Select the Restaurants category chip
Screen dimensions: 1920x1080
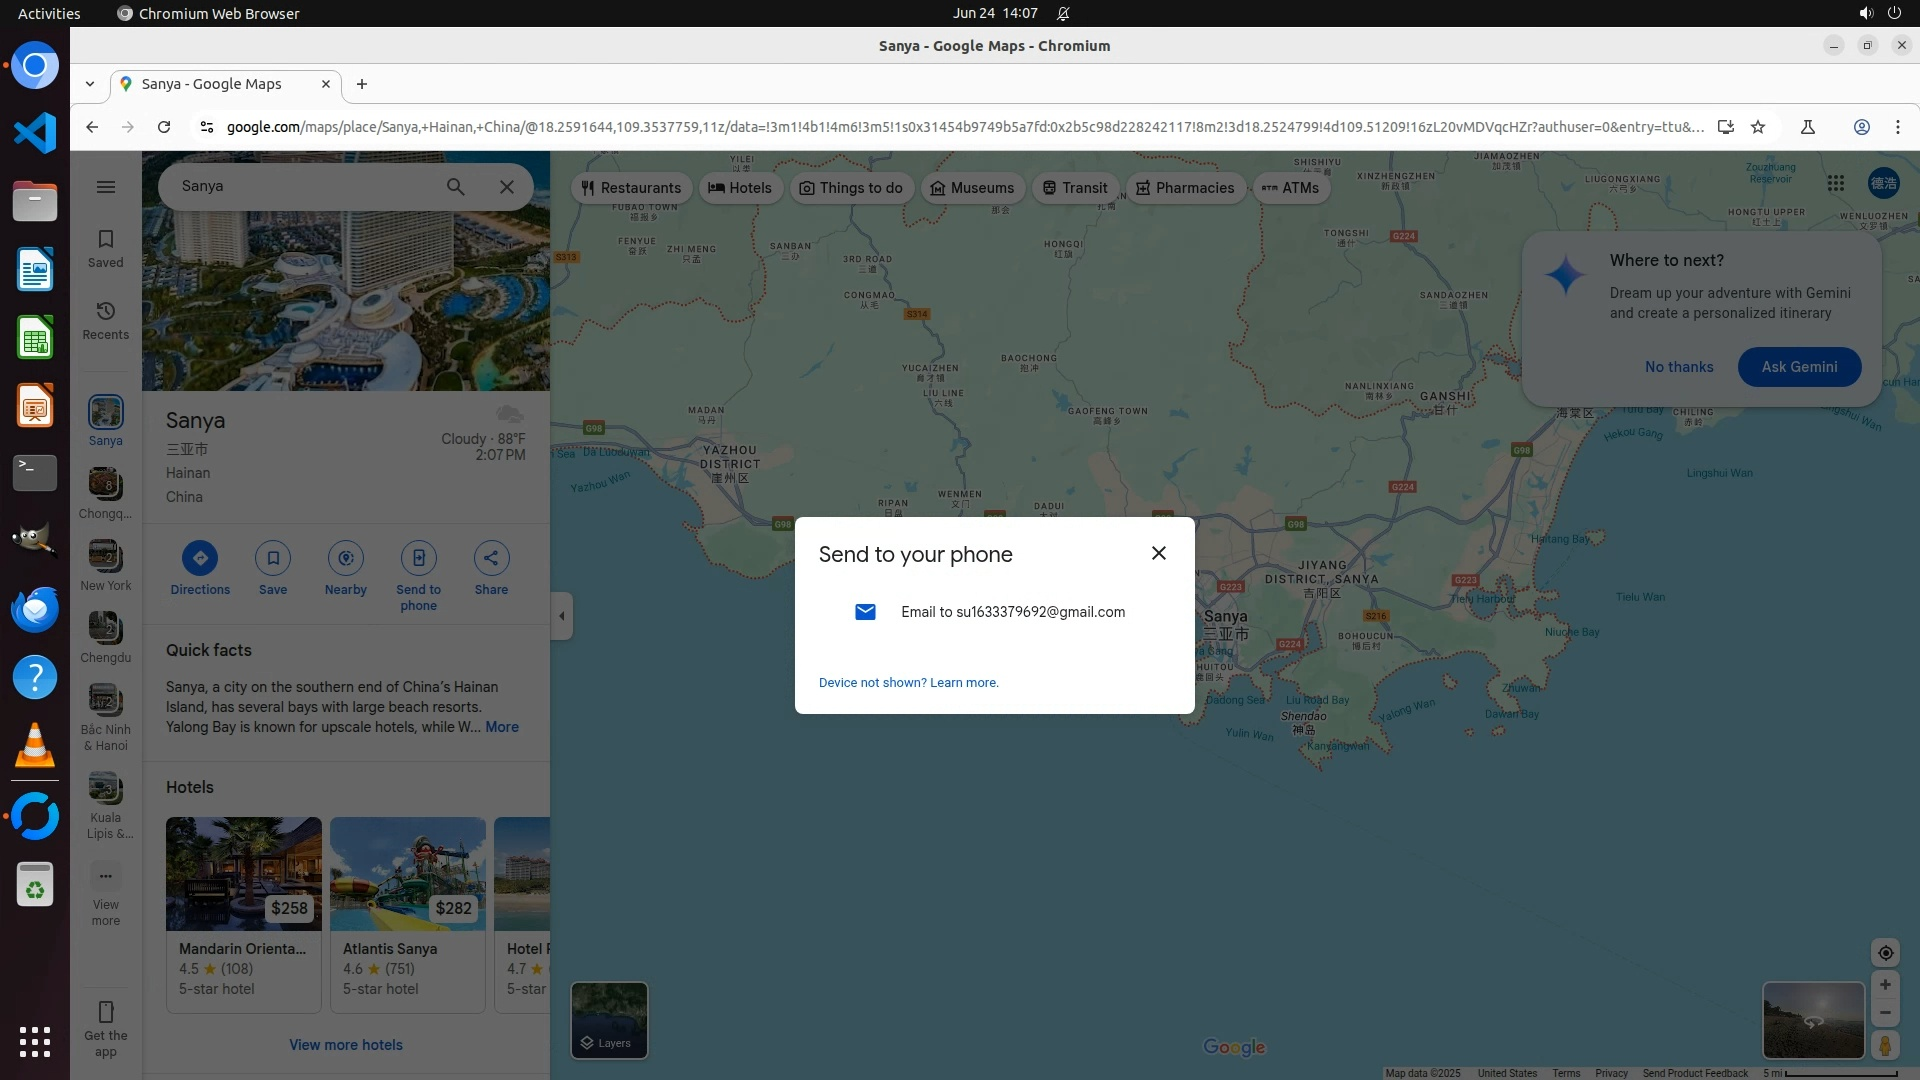point(631,188)
